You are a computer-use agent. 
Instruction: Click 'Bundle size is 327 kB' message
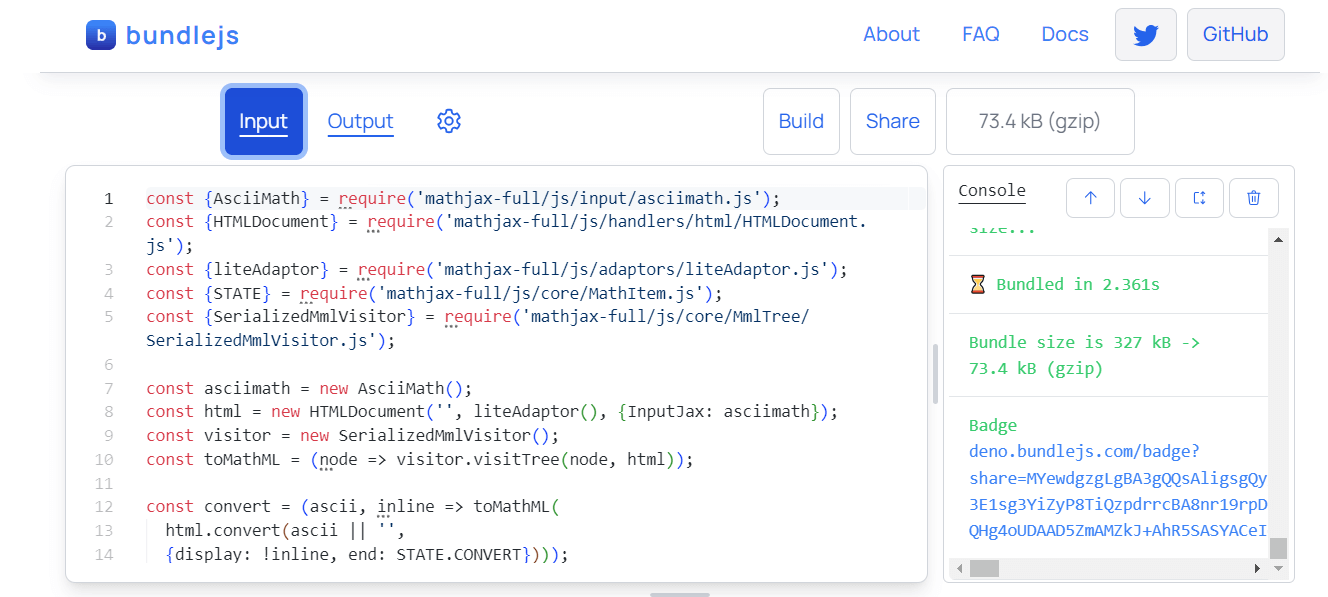pos(1070,342)
